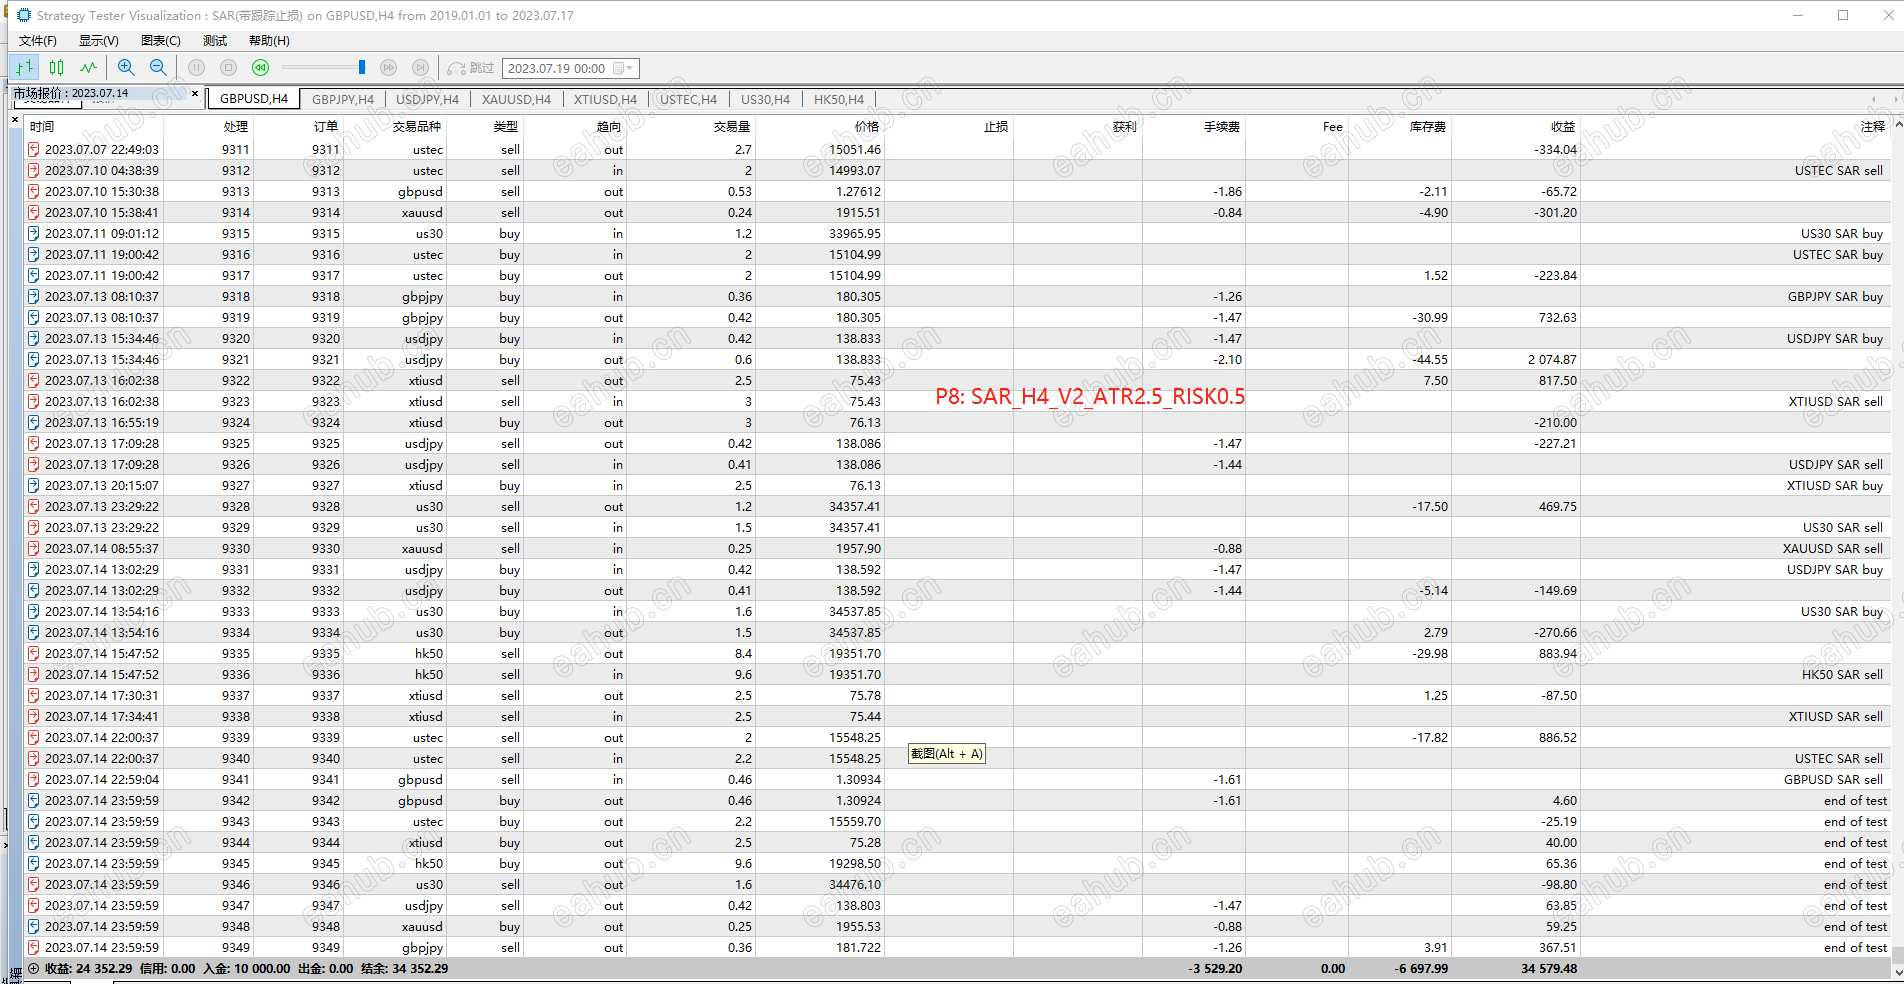1904x984 pixels.
Task: Click the deal icon for row 9335
Action: (34, 654)
